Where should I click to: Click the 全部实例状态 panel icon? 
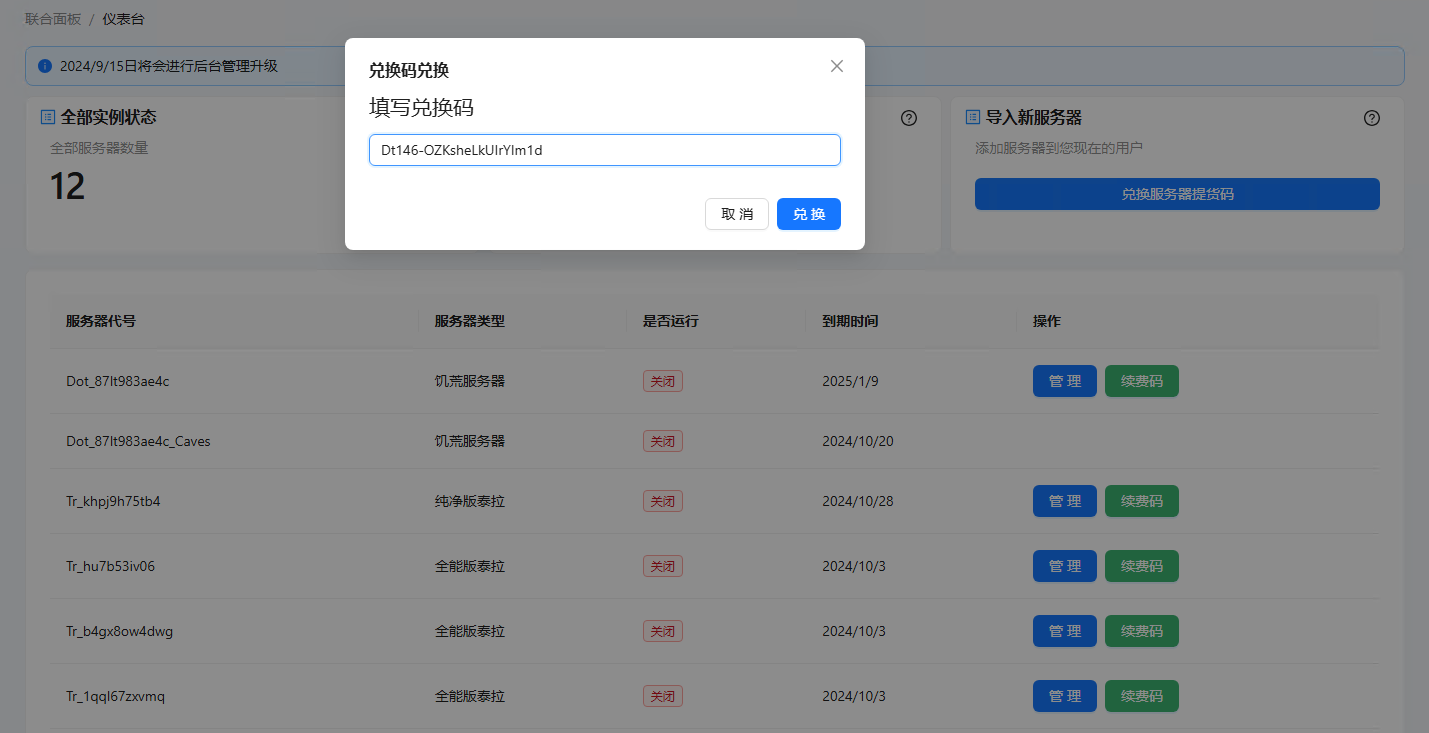[47, 117]
